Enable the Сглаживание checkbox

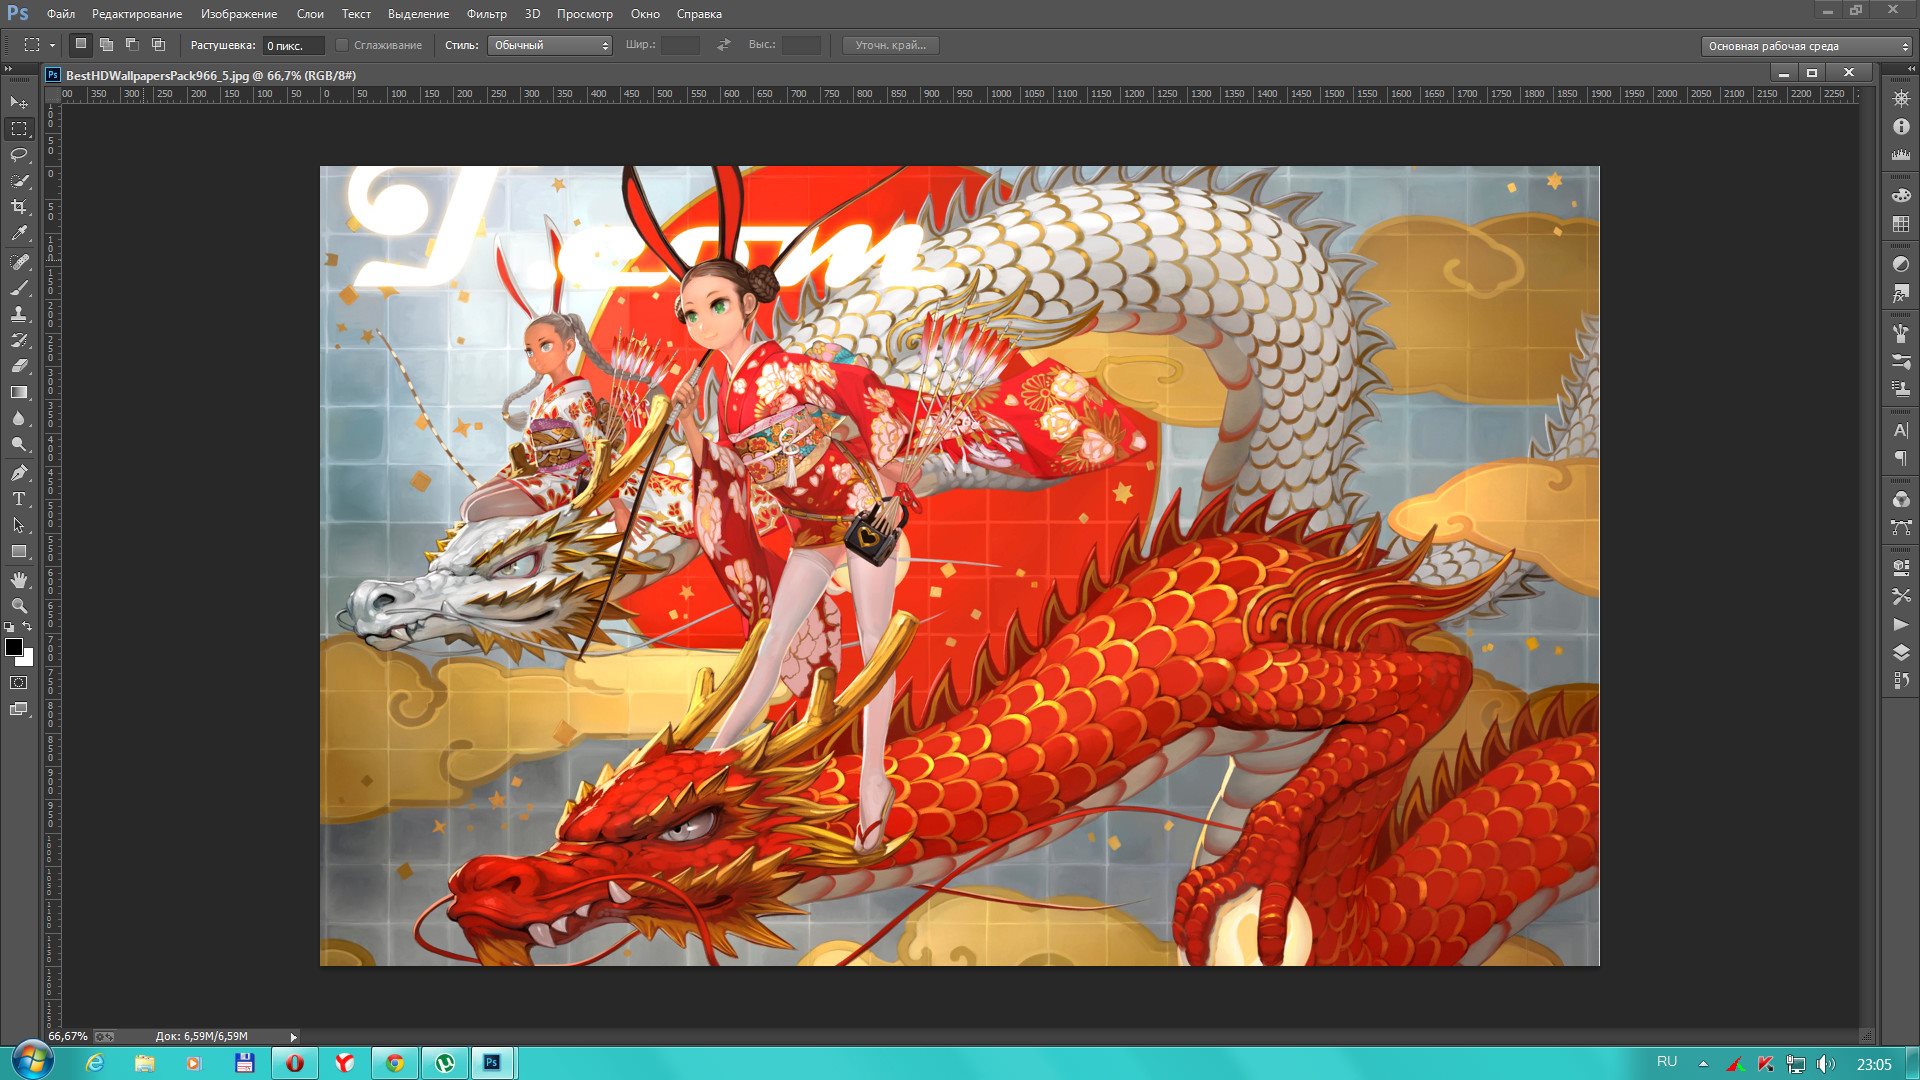[x=342, y=45]
